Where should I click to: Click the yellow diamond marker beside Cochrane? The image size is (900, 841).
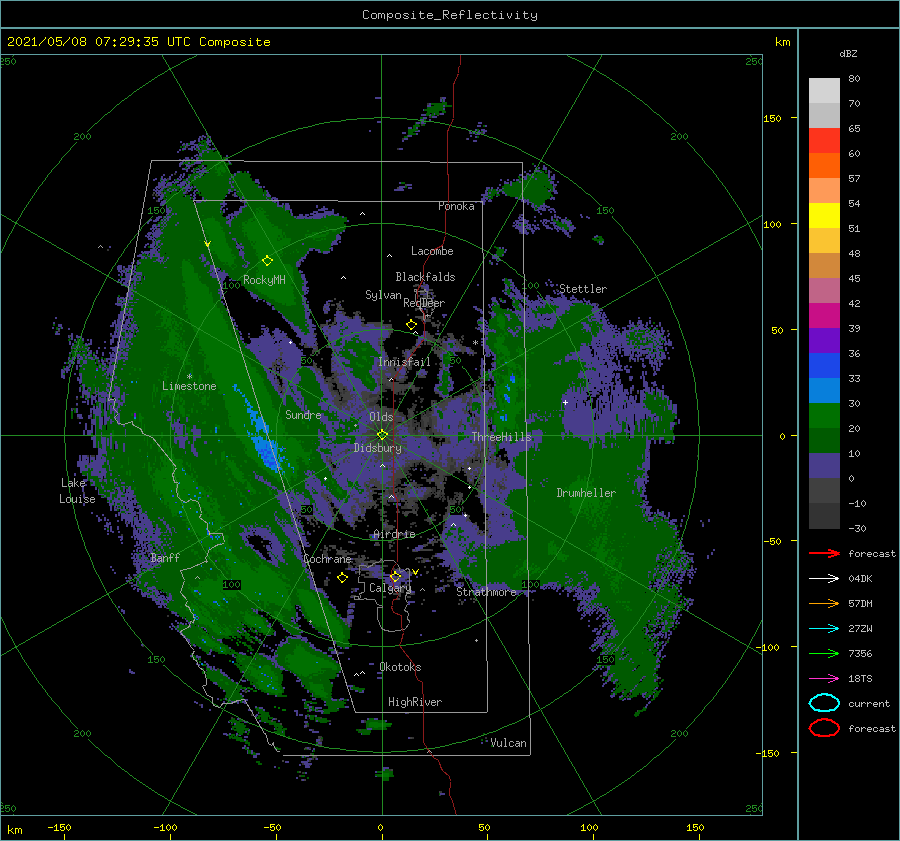pos(342,578)
